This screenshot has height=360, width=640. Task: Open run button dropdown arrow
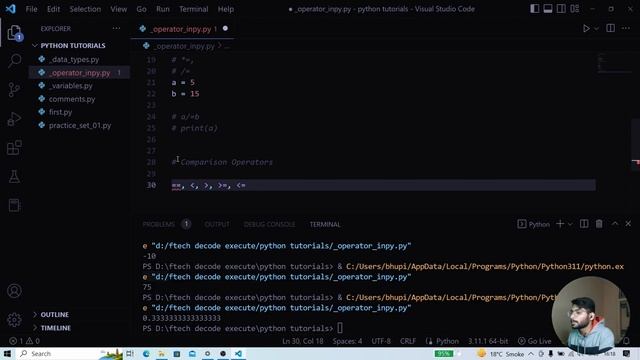pyautogui.click(x=596, y=29)
